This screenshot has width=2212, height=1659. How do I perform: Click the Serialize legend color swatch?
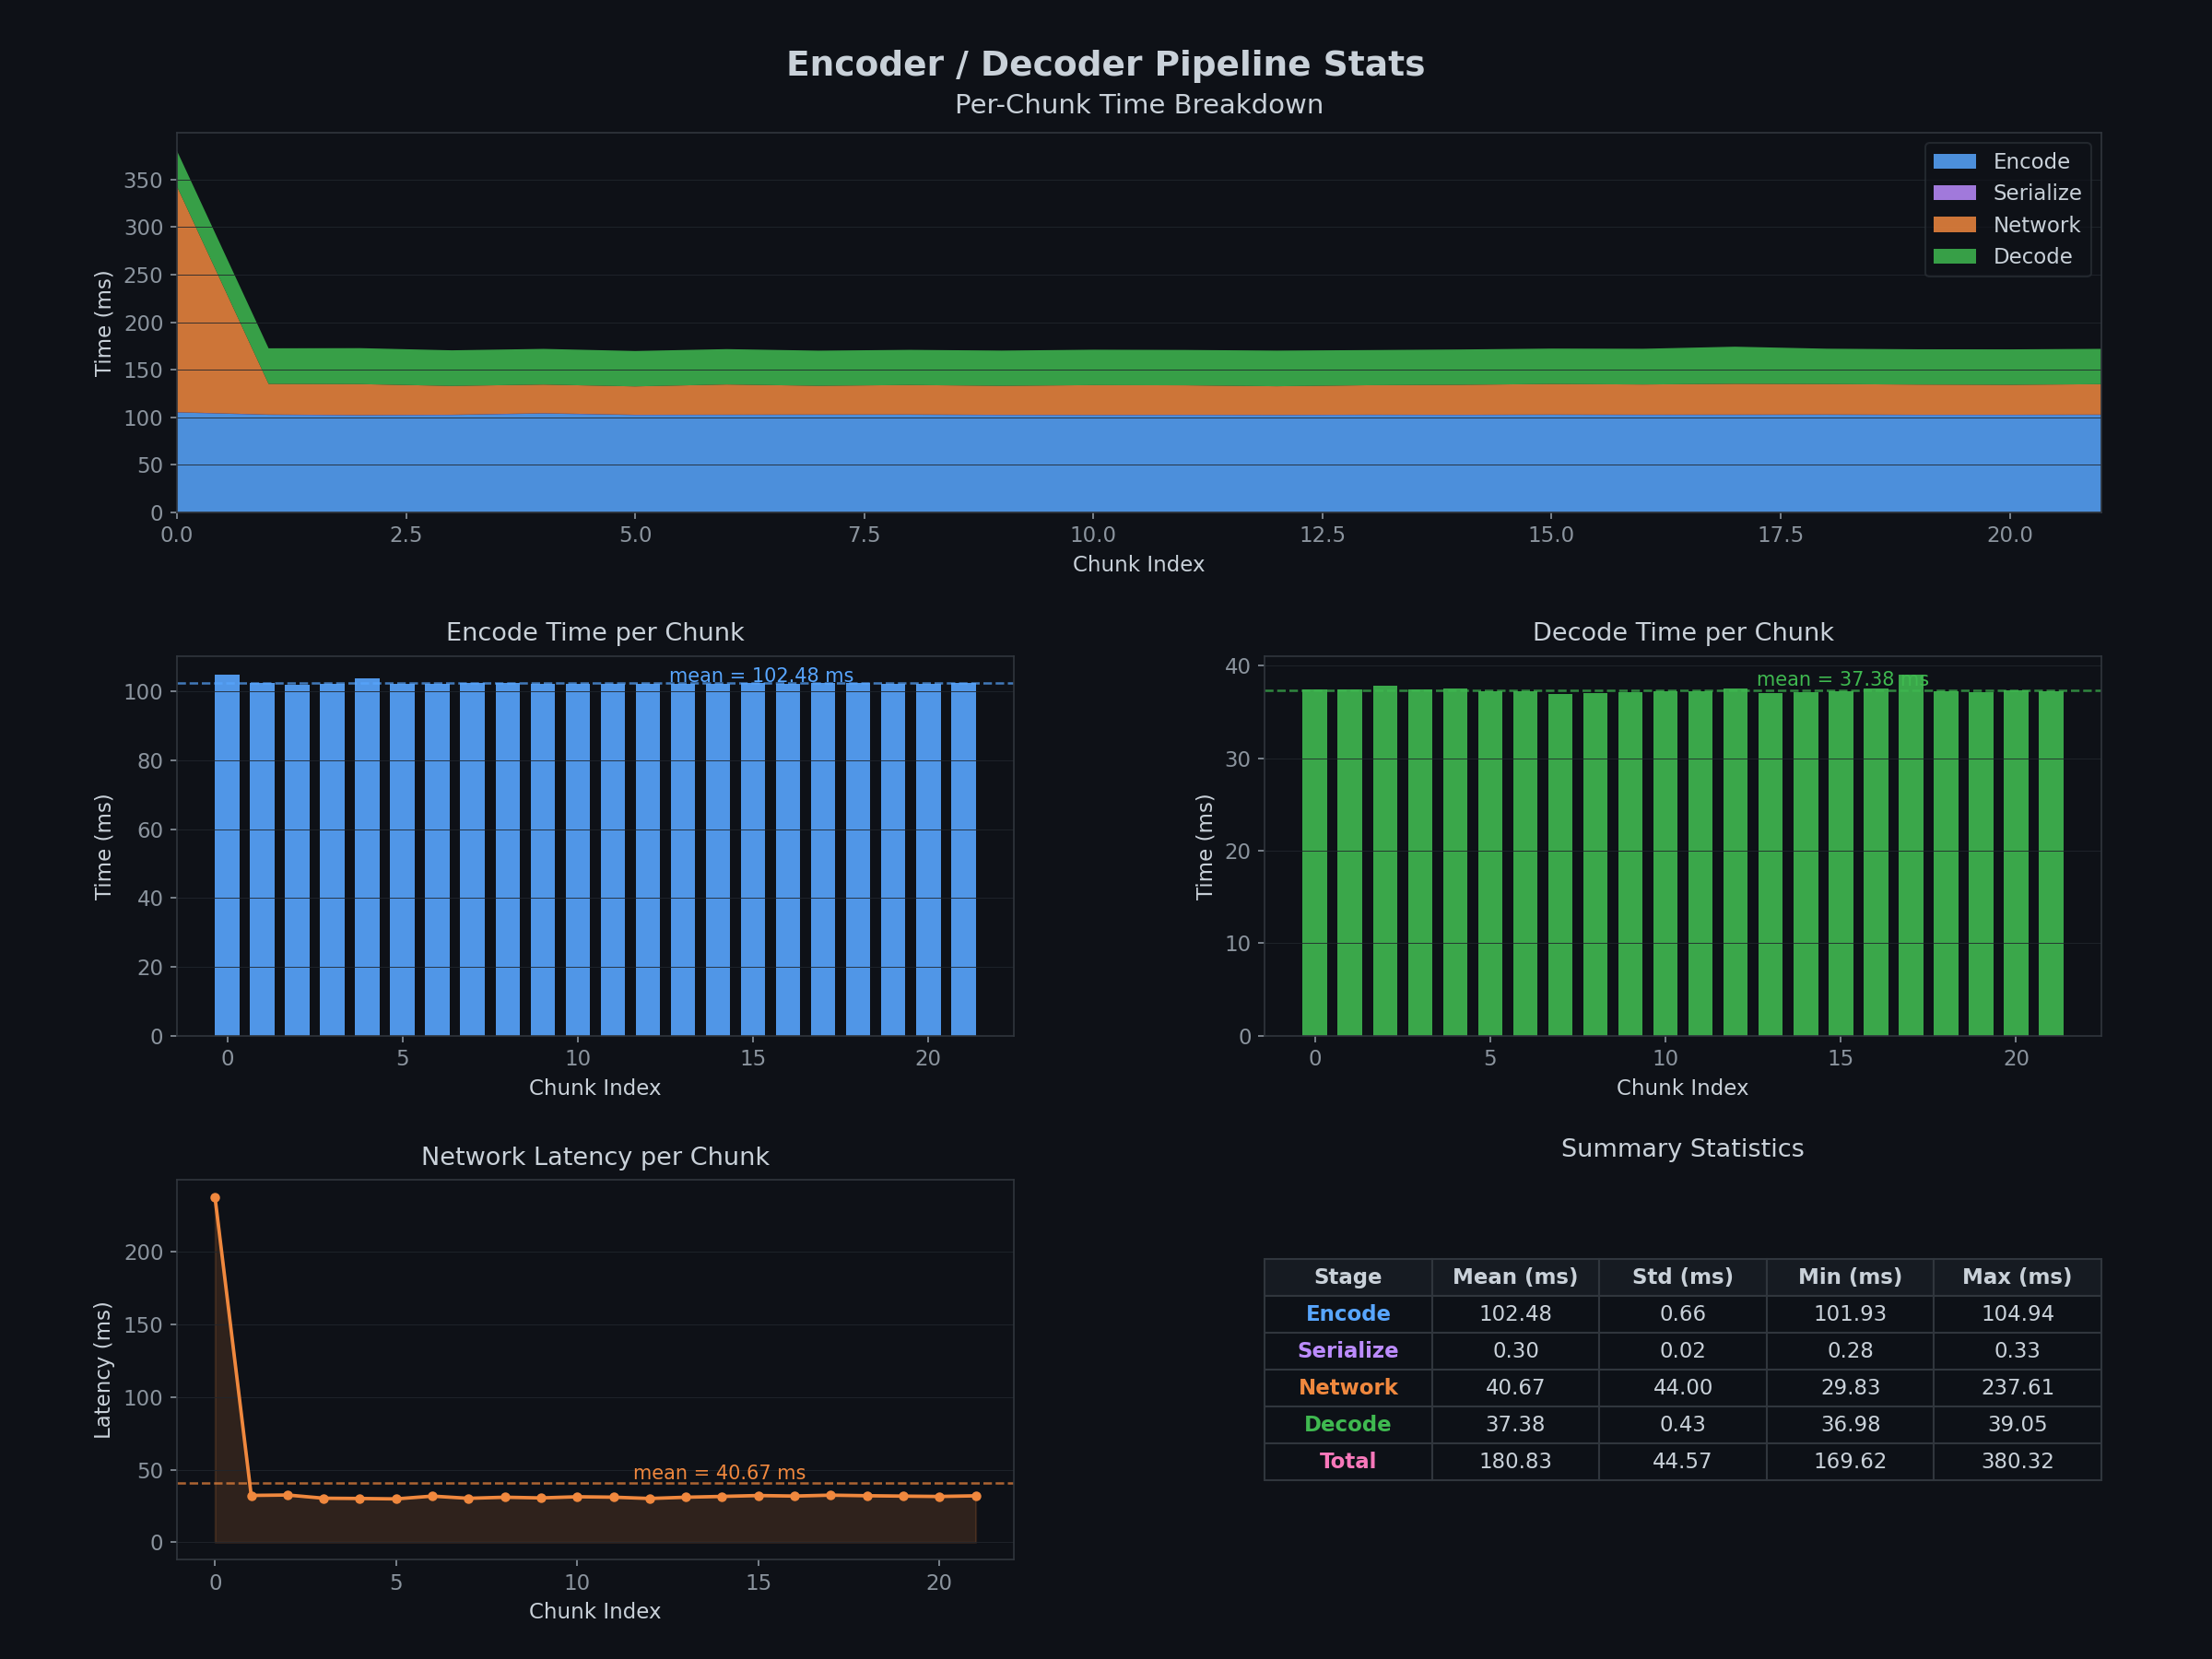pyautogui.click(x=1954, y=193)
